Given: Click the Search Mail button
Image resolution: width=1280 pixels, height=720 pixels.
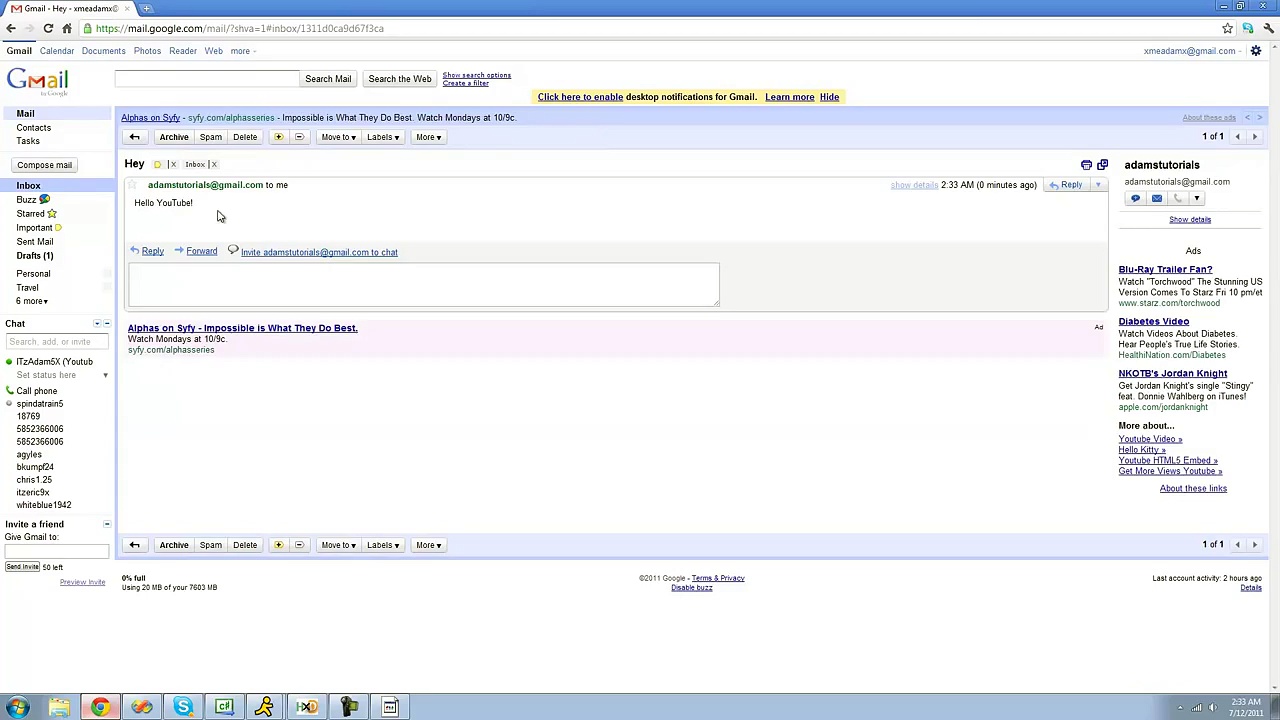Looking at the screenshot, I should (328, 79).
